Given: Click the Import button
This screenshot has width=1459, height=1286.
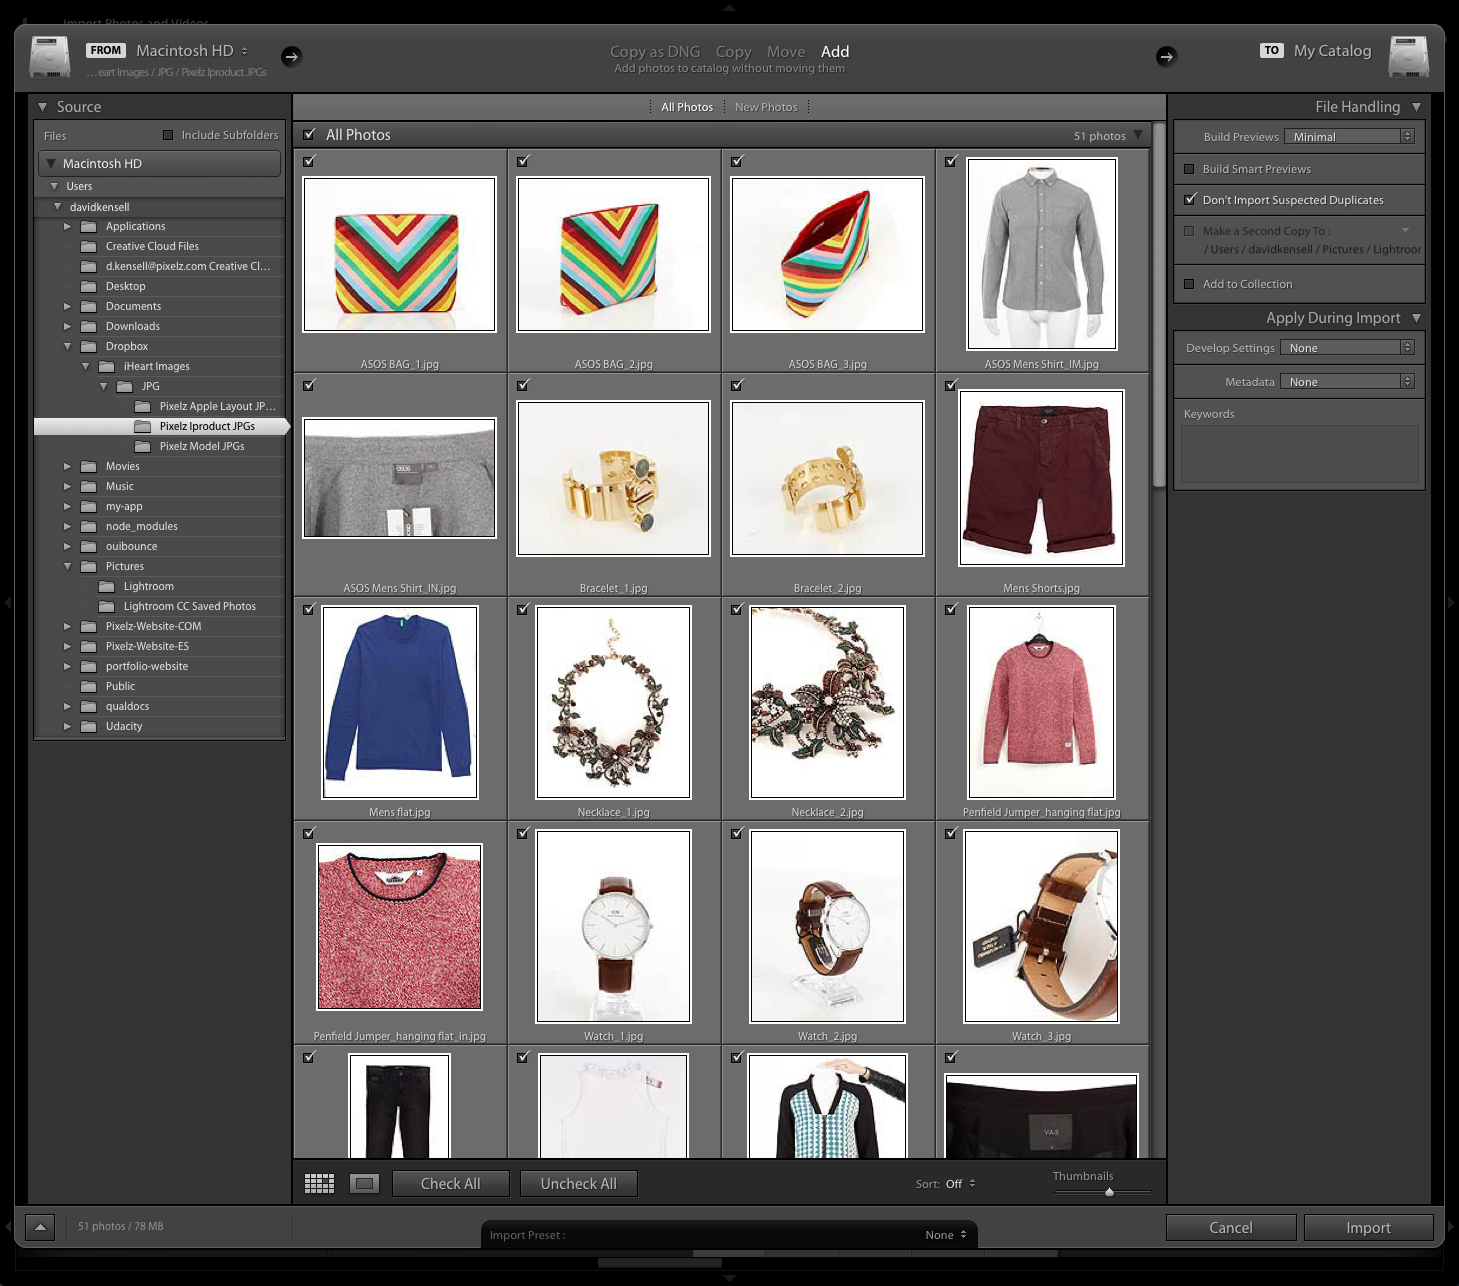Looking at the screenshot, I should [1367, 1228].
